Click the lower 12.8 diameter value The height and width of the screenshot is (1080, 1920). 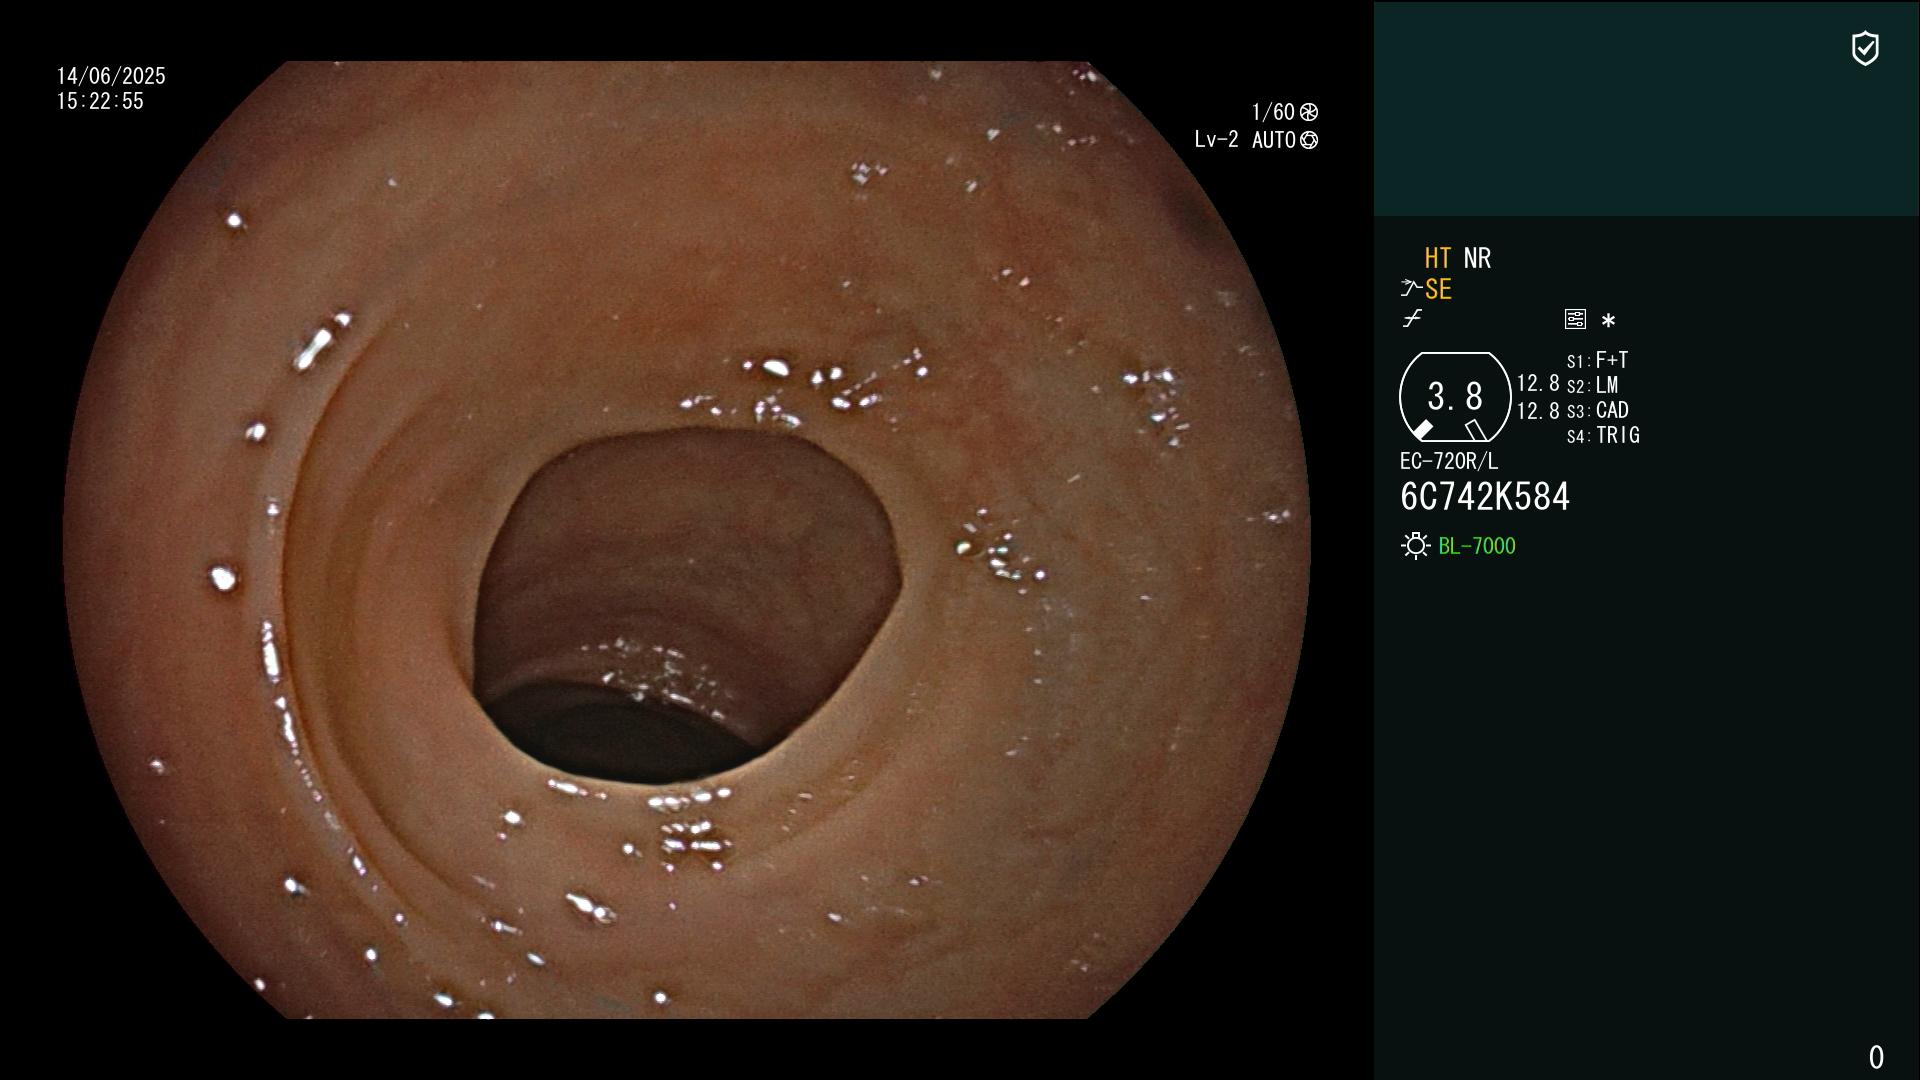coord(1538,410)
